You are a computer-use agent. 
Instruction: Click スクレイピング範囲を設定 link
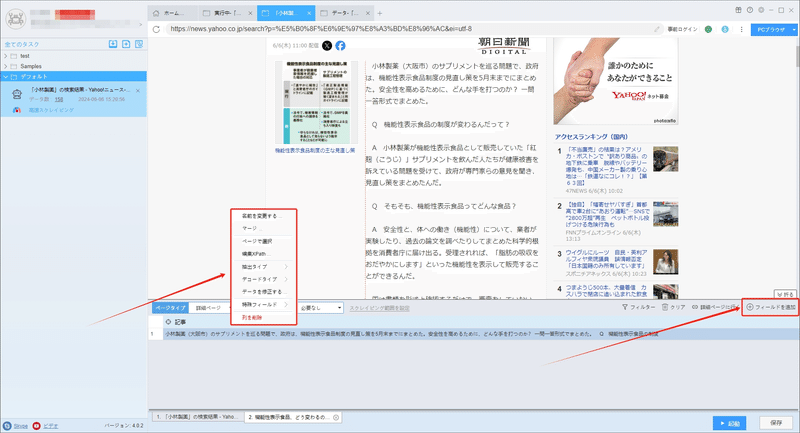(379, 308)
